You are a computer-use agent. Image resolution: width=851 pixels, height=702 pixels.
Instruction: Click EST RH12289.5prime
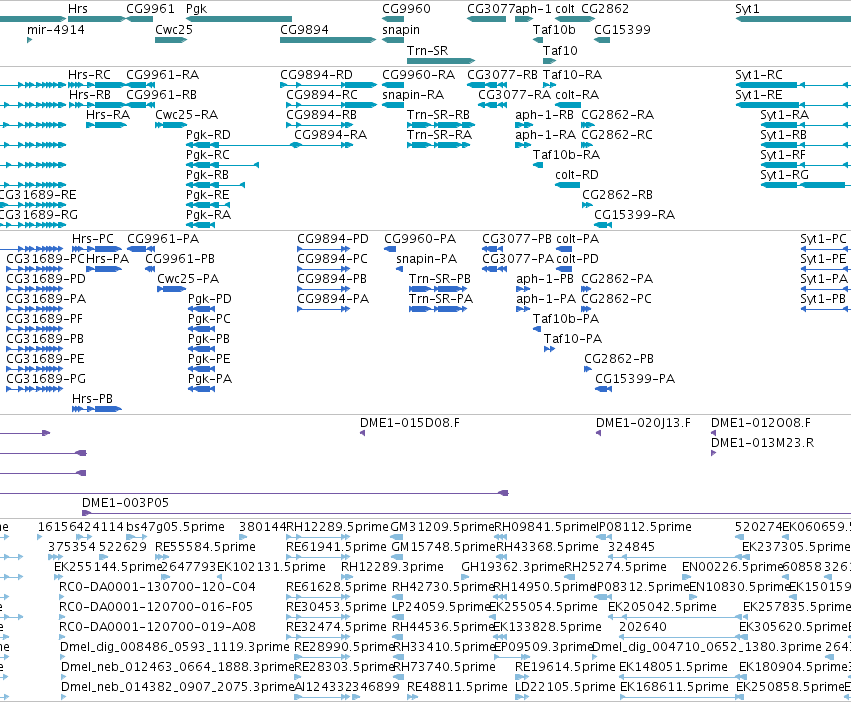[x=337, y=527]
